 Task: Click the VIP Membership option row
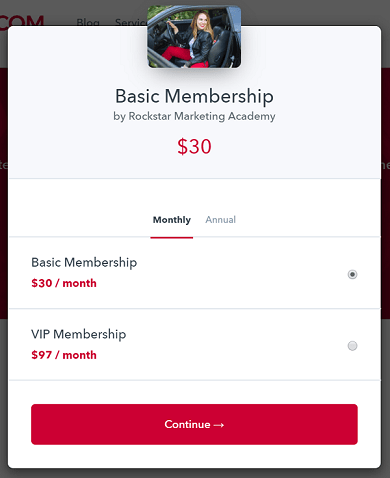coord(194,344)
